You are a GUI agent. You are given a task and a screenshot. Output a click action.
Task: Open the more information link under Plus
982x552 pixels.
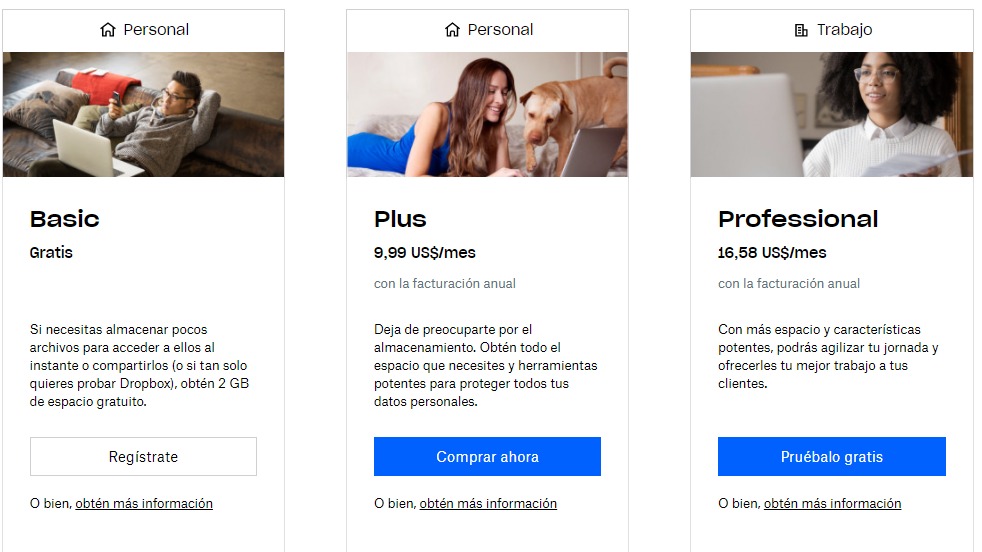(x=488, y=504)
